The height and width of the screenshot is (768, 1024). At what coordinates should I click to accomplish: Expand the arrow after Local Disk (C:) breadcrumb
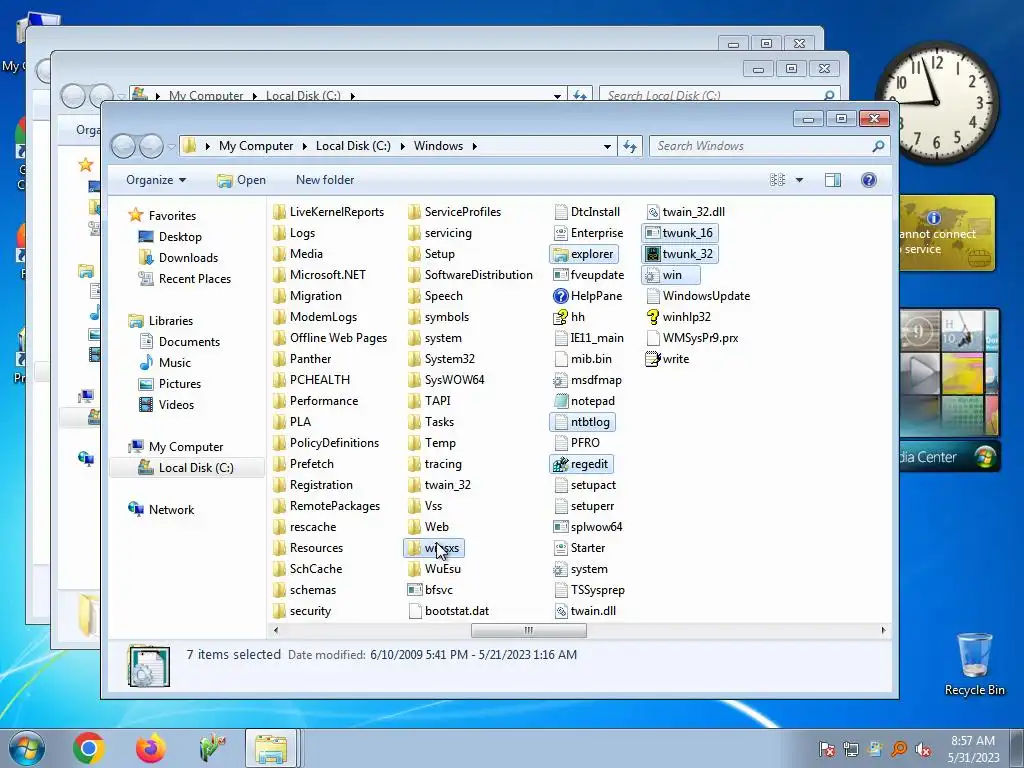tap(402, 146)
